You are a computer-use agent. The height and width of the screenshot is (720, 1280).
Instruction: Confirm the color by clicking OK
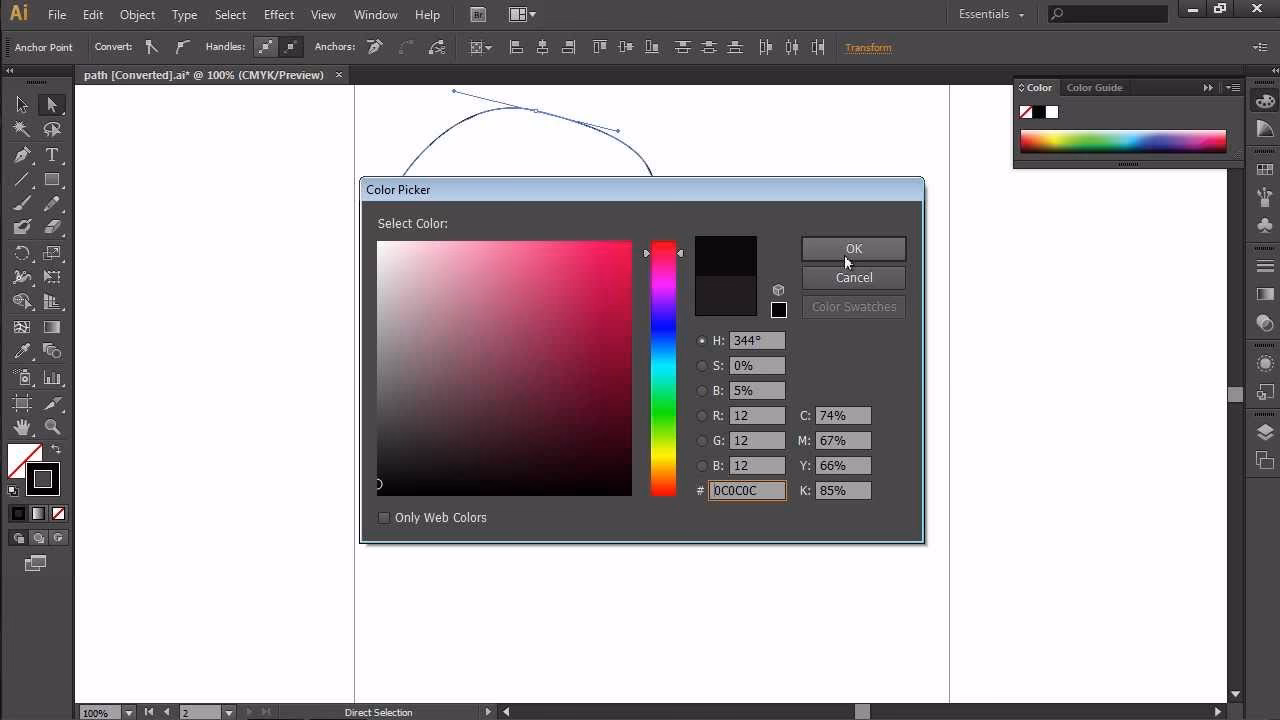point(853,248)
